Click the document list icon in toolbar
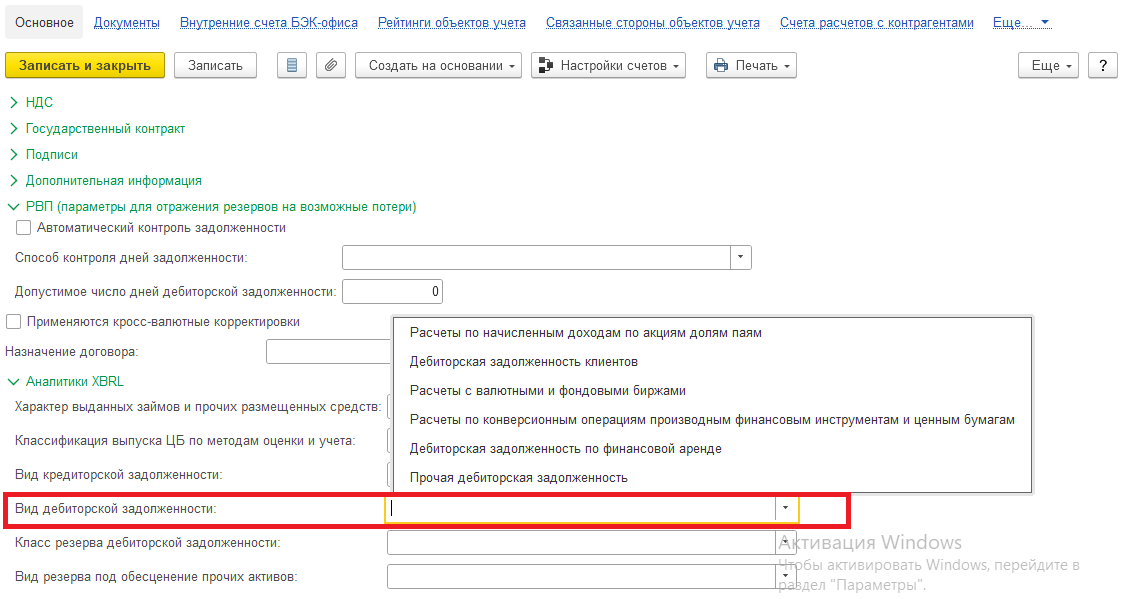Viewport: 1121px width, 599px height. [292, 65]
